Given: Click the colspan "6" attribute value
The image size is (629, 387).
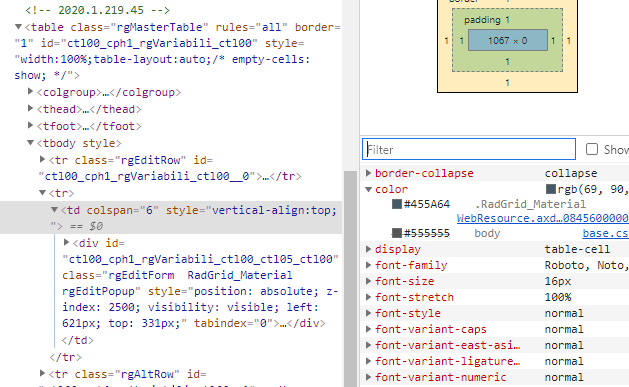Looking at the screenshot, I should [150, 210].
